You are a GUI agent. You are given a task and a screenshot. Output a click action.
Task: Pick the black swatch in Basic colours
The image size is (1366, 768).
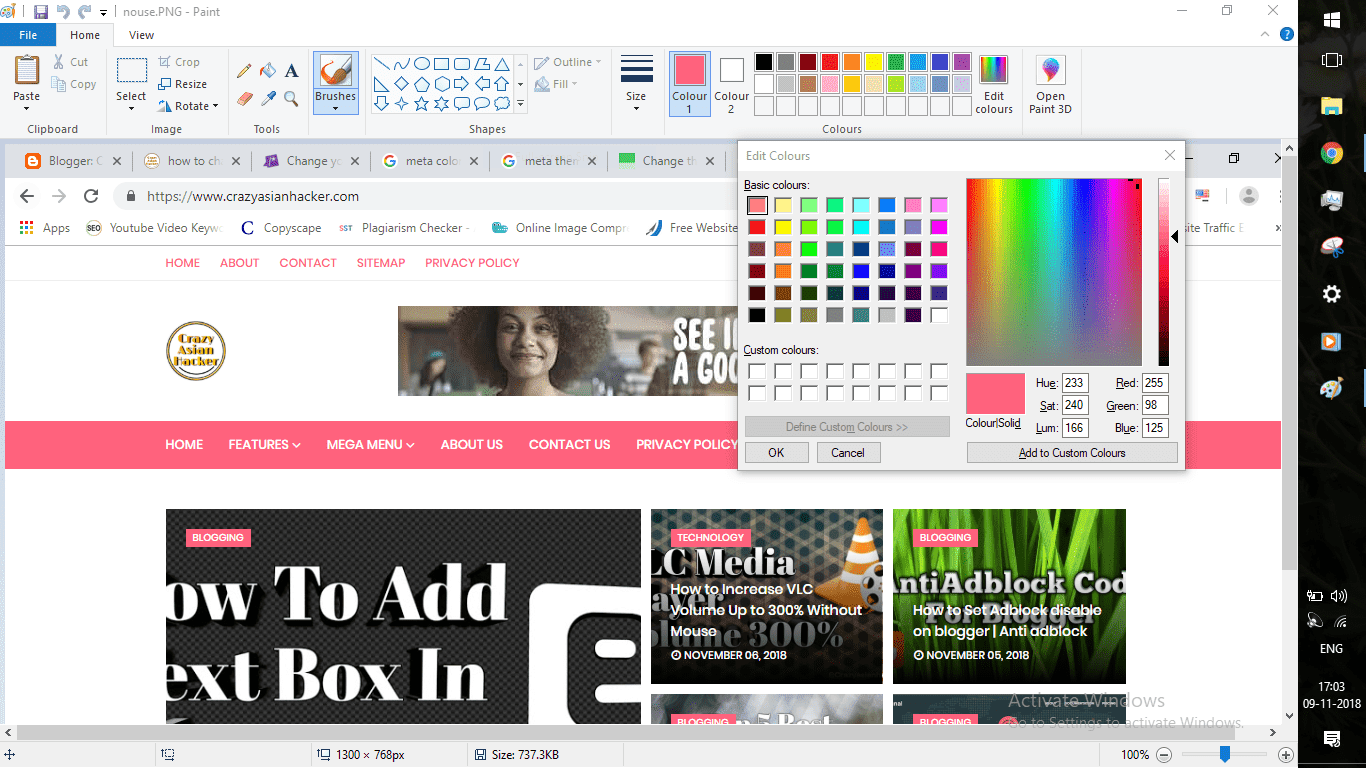coord(757,315)
